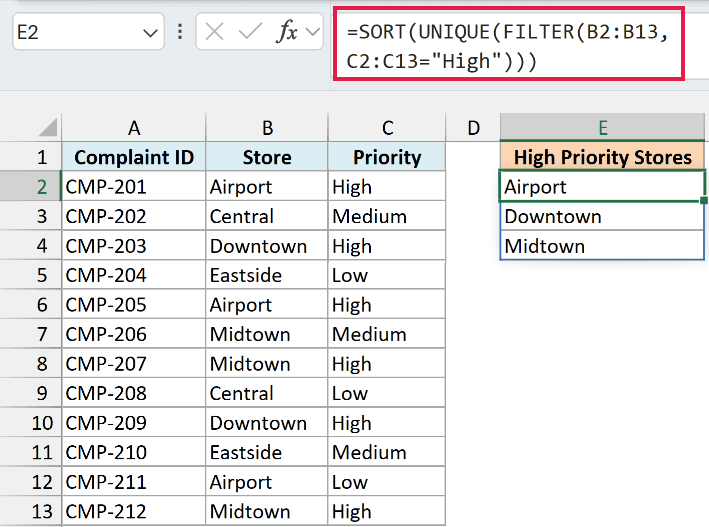Image resolution: width=709 pixels, height=527 pixels.
Task: Select column A header
Action: coord(134,128)
